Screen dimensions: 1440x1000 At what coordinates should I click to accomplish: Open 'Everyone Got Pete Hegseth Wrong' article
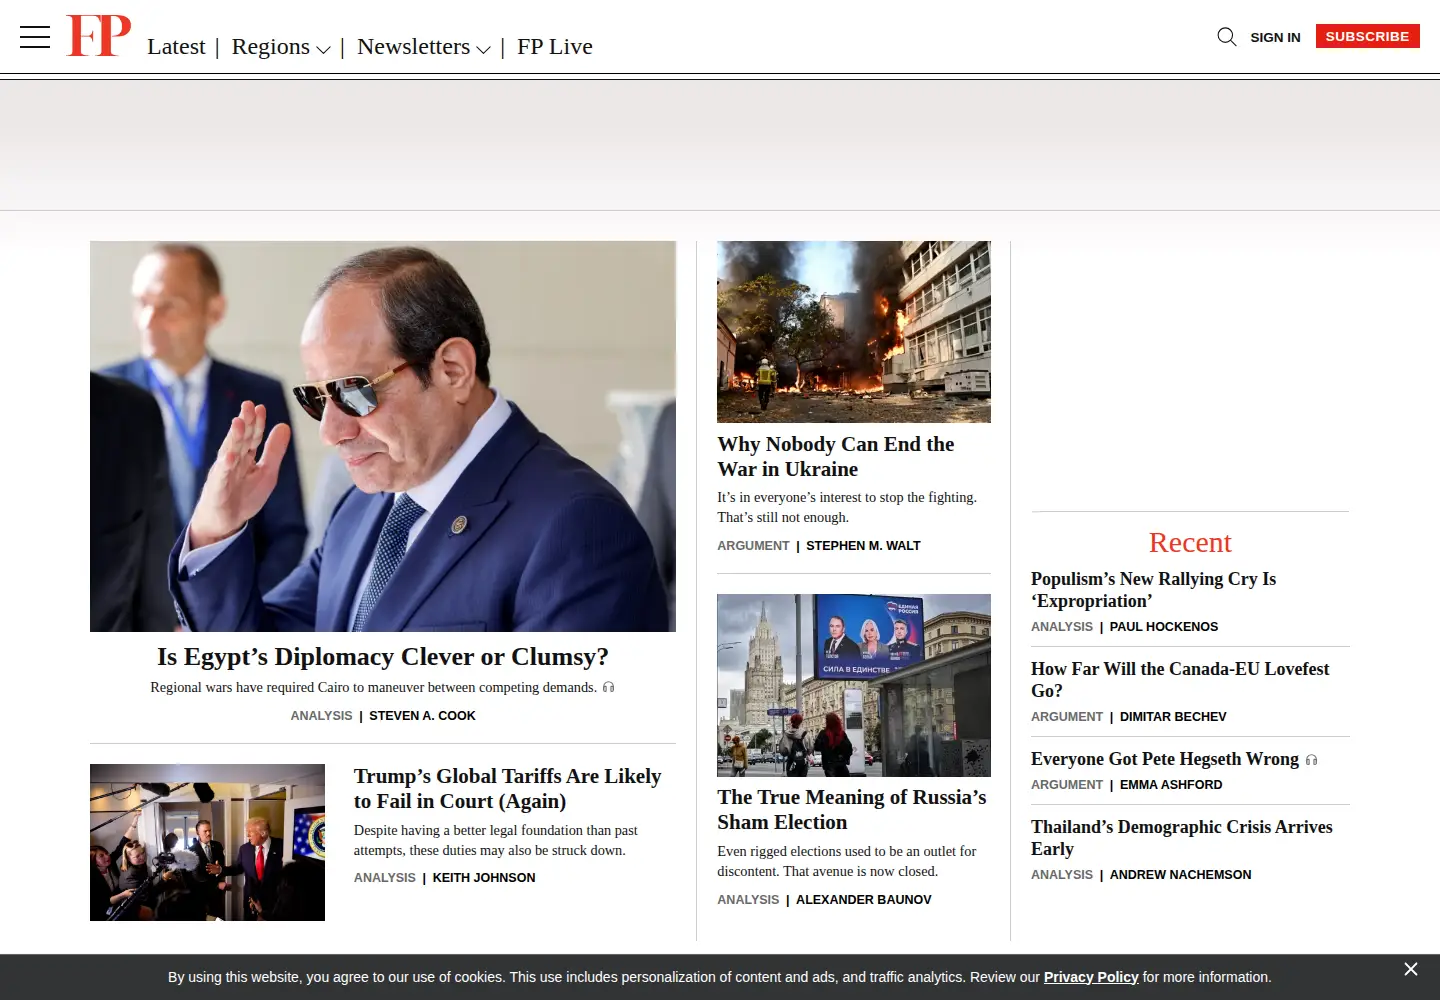click(x=1165, y=759)
